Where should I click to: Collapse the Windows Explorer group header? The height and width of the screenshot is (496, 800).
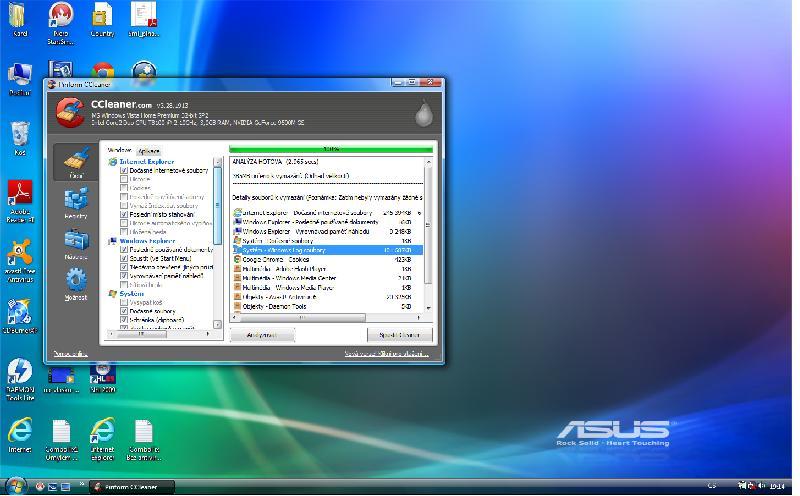pos(147,241)
